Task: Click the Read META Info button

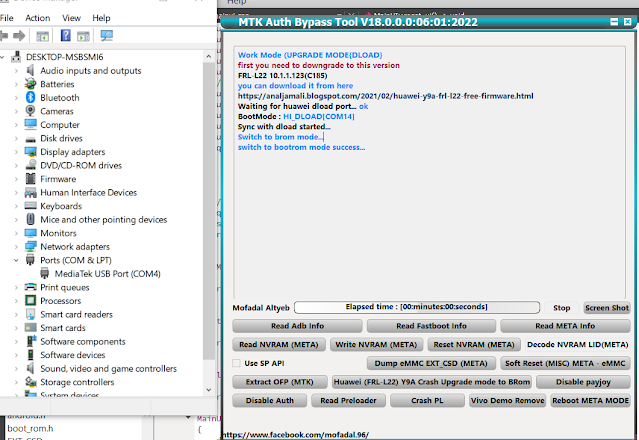Action: tap(565, 326)
